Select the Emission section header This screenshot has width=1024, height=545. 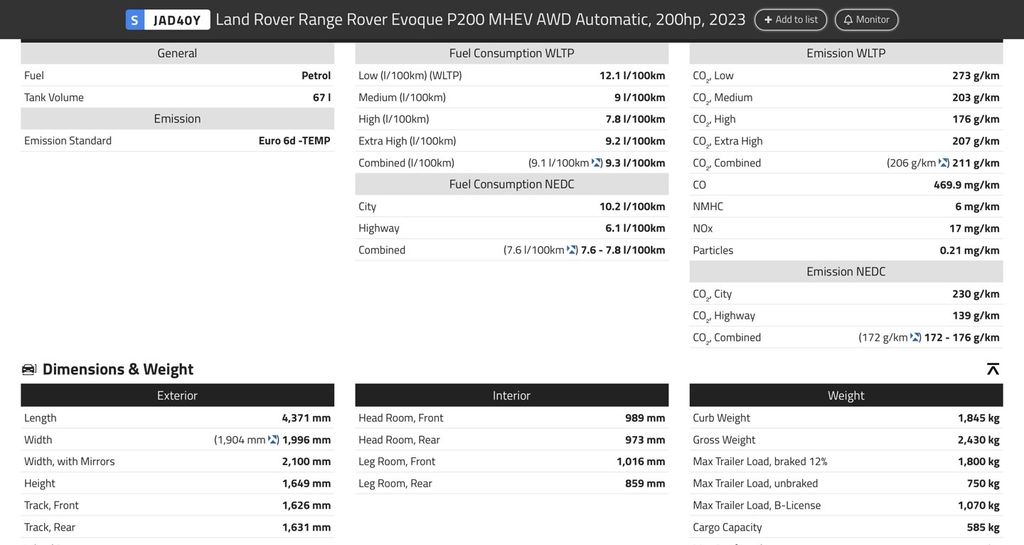click(x=177, y=119)
